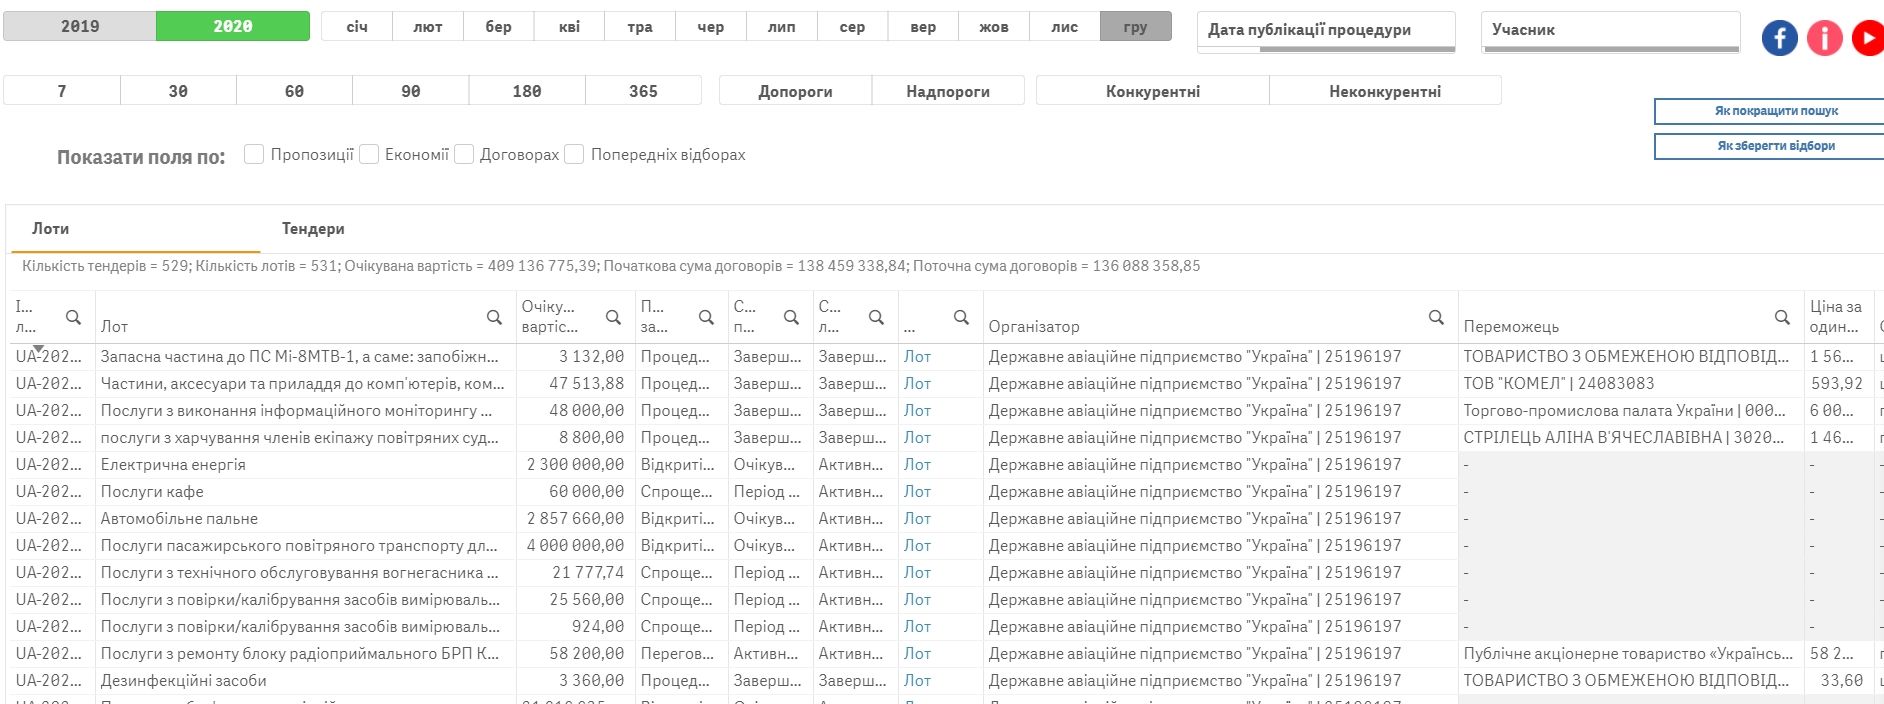The image size is (1884, 704).
Task: Select the month вер
Action: click(923, 27)
